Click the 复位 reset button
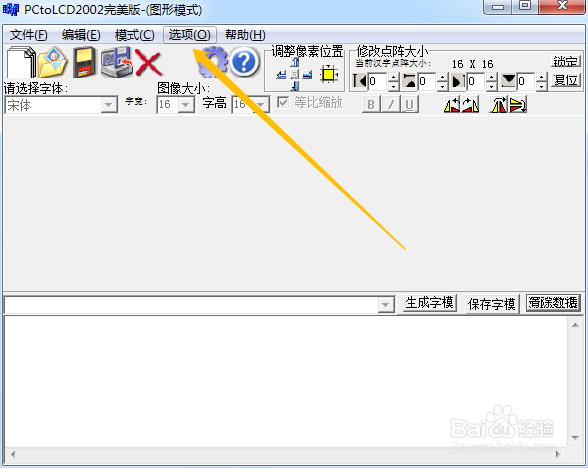The image size is (588, 468). click(566, 81)
